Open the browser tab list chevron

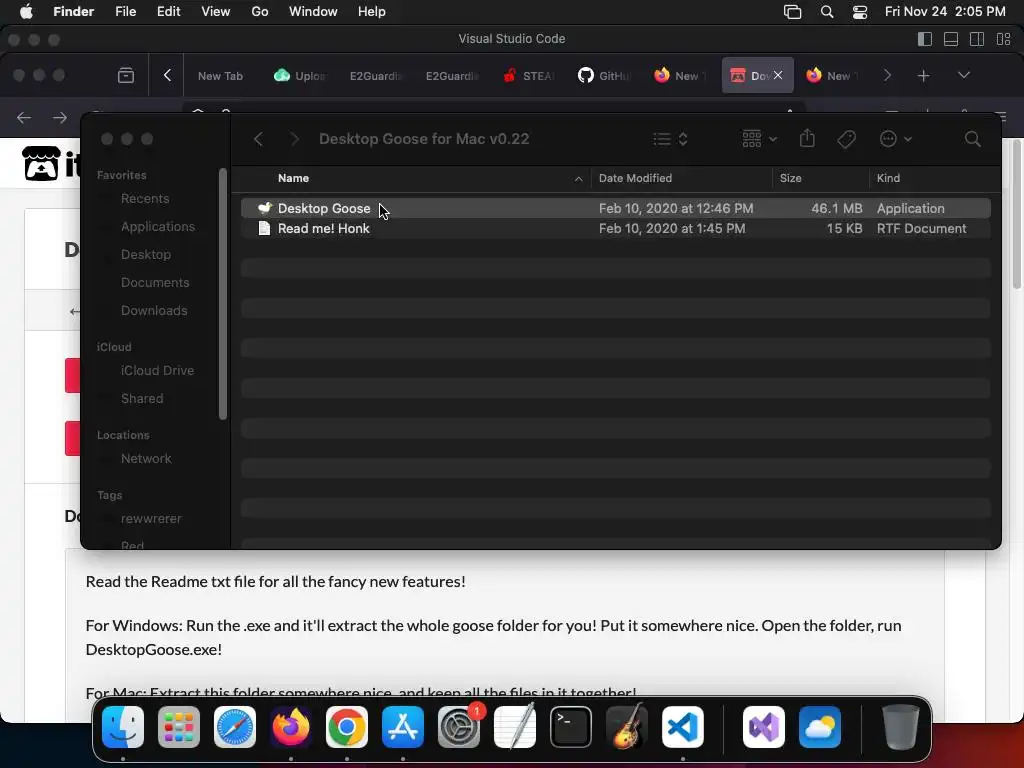(963, 75)
